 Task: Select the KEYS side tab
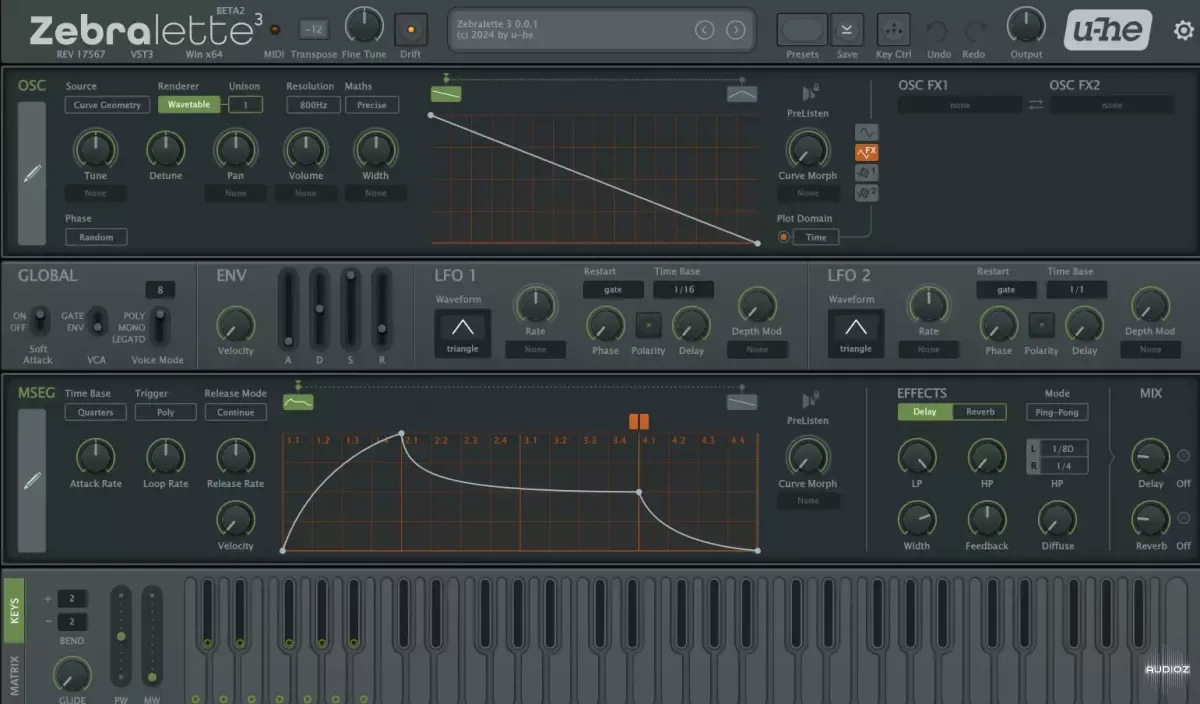[14, 611]
